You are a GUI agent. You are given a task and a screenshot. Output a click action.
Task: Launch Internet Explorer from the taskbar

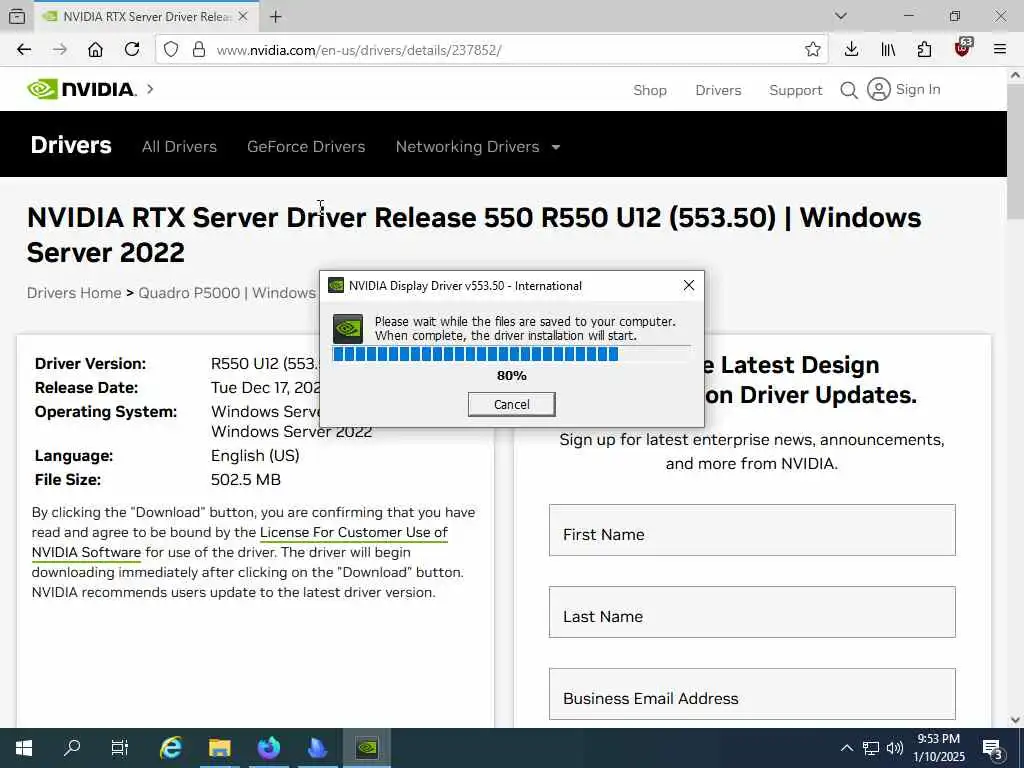click(171, 748)
